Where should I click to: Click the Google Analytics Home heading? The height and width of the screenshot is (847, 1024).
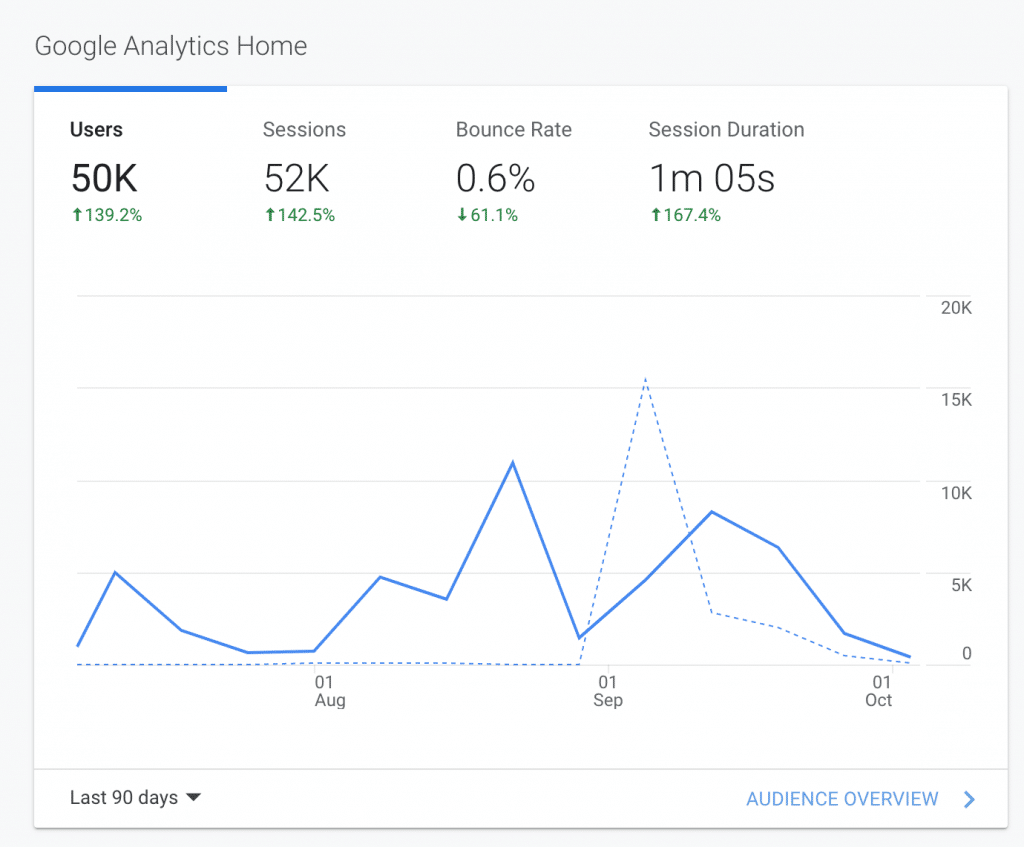tap(170, 46)
